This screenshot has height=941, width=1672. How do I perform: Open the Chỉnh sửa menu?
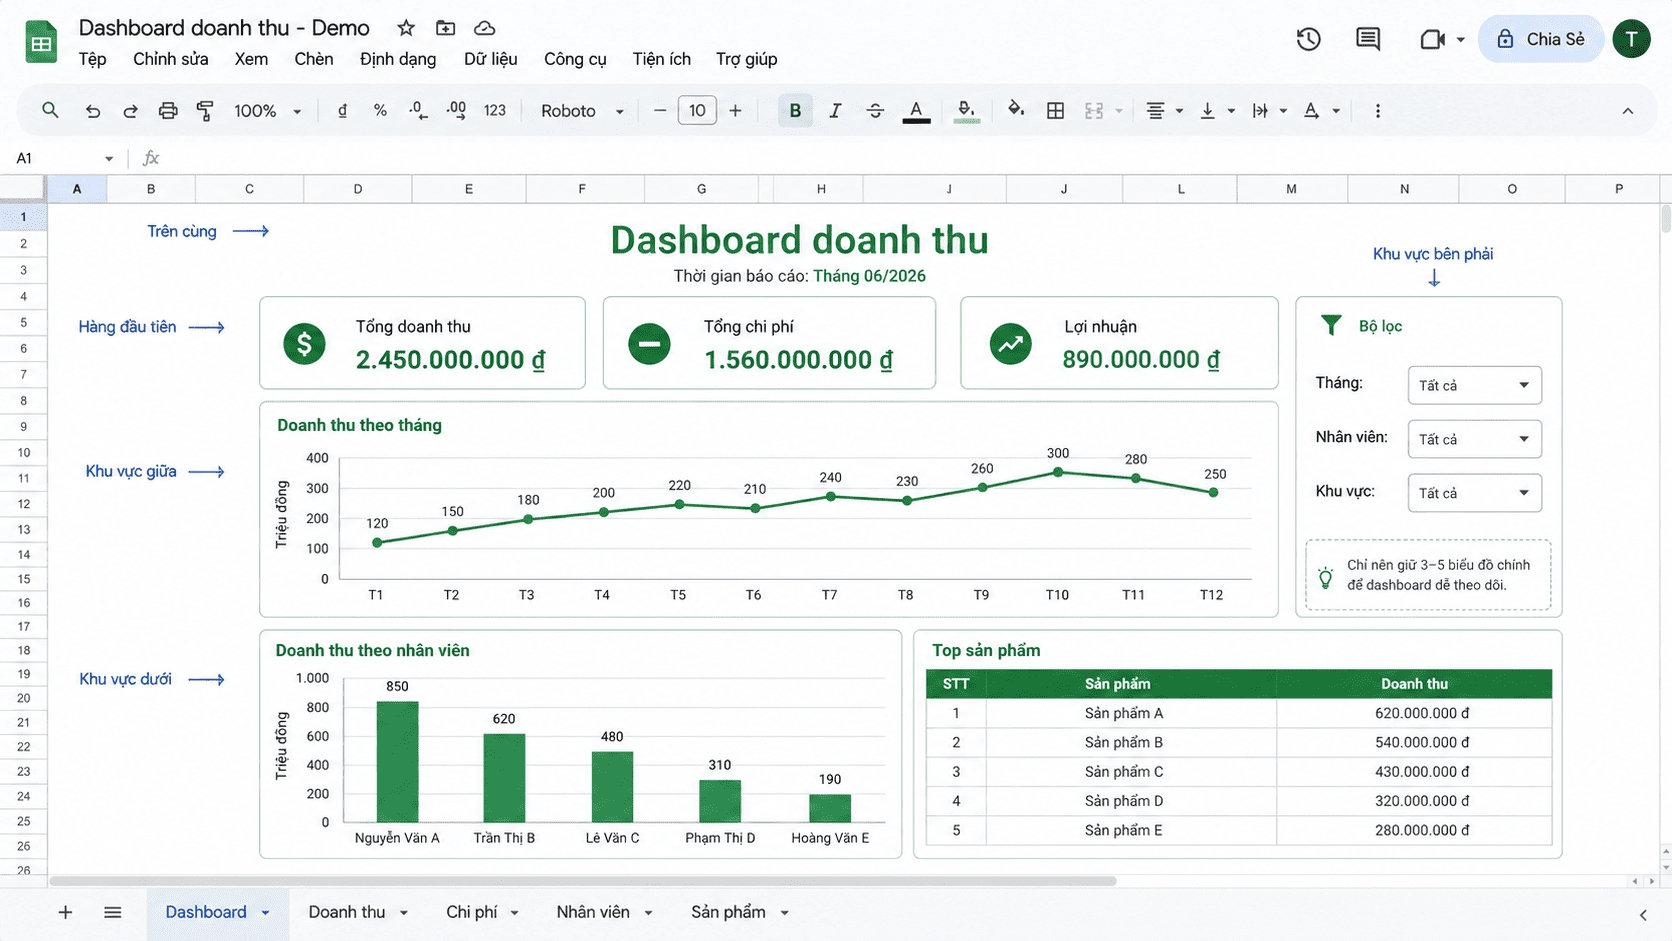click(171, 59)
